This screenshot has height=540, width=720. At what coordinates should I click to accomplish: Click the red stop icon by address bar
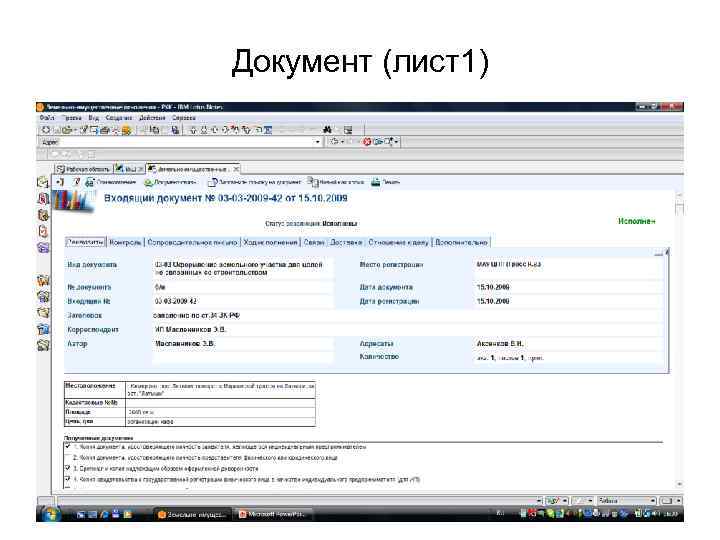367,142
